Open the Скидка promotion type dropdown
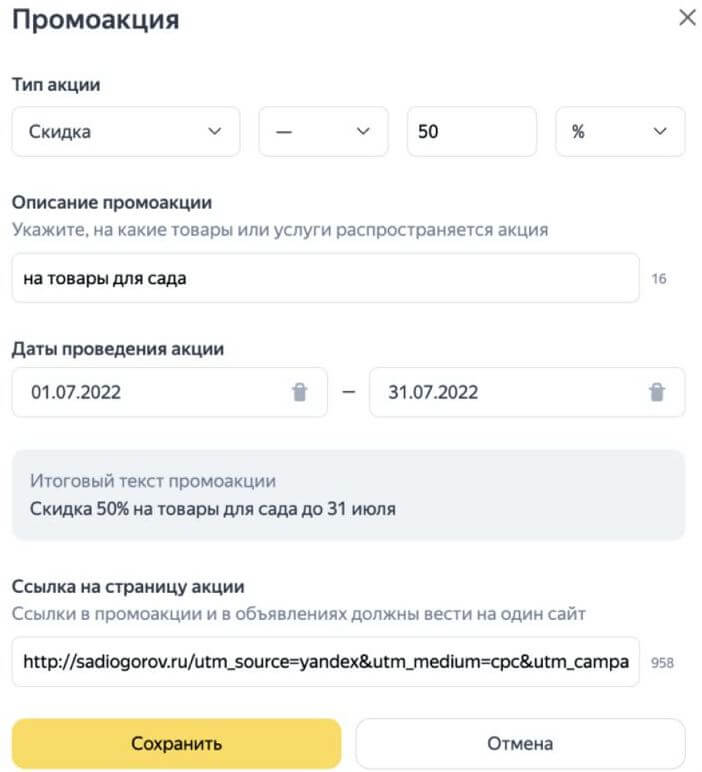This screenshot has width=702, height=772. point(126,132)
